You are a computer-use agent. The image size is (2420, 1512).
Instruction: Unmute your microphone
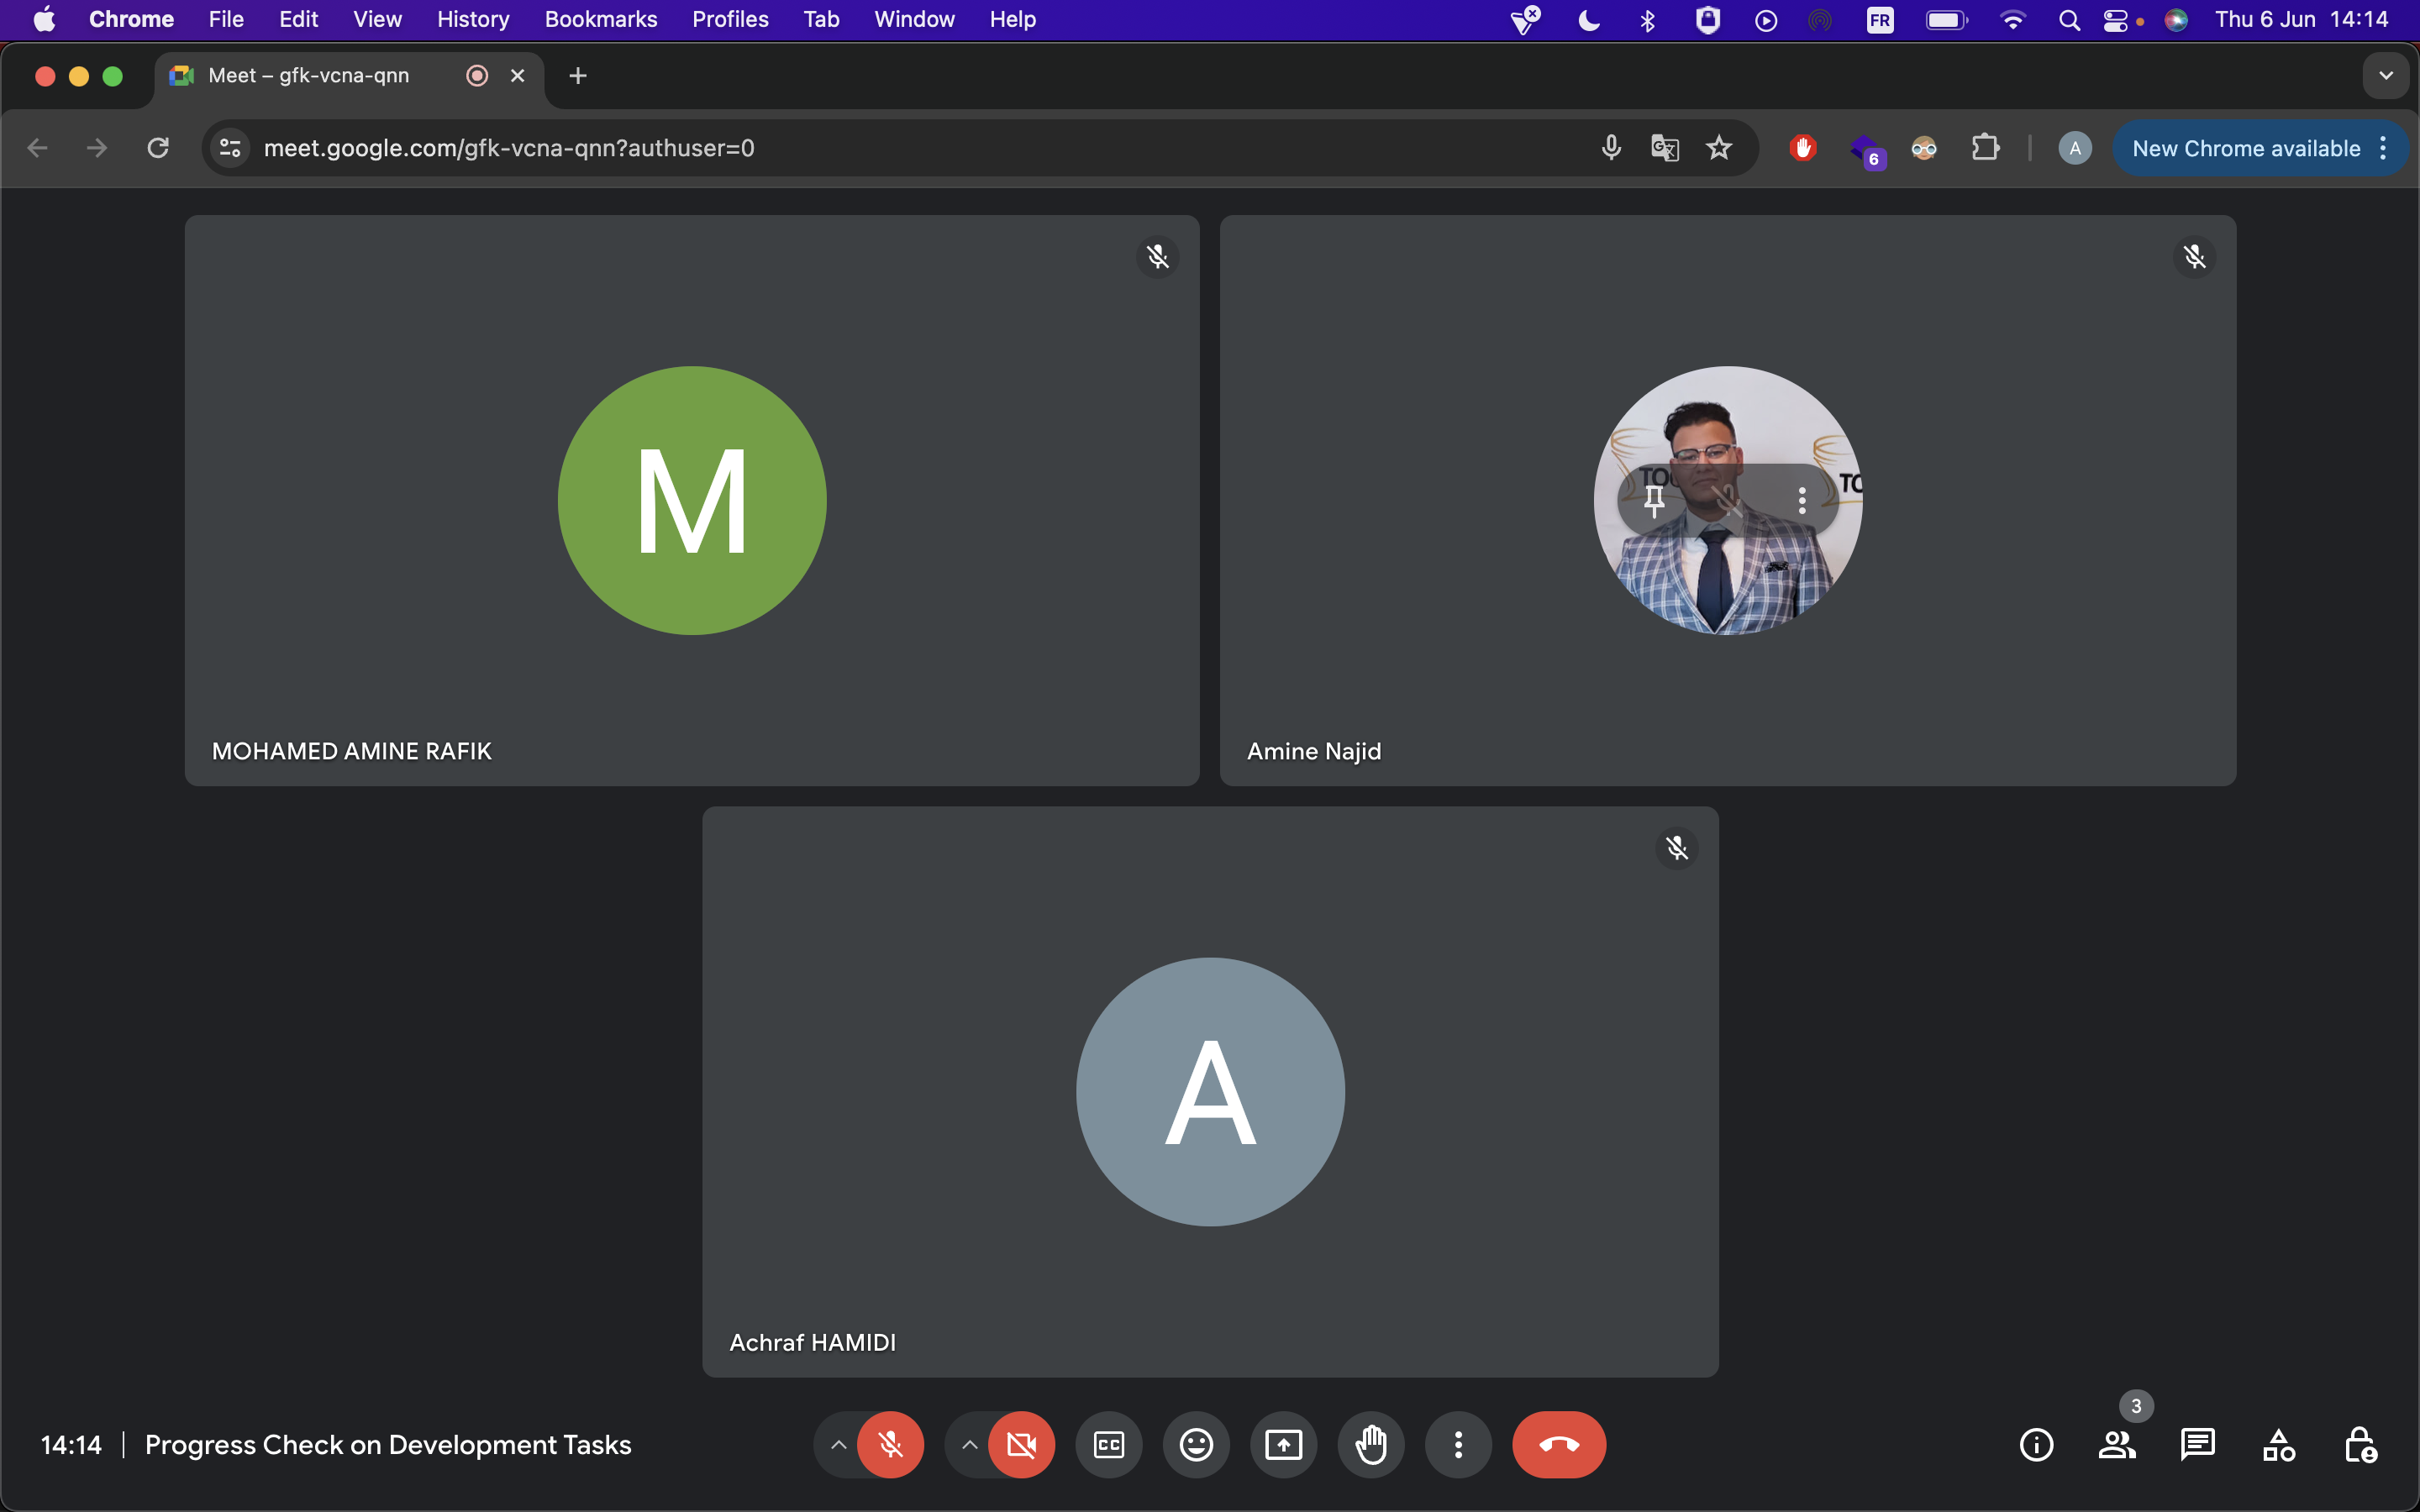[890, 1444]
